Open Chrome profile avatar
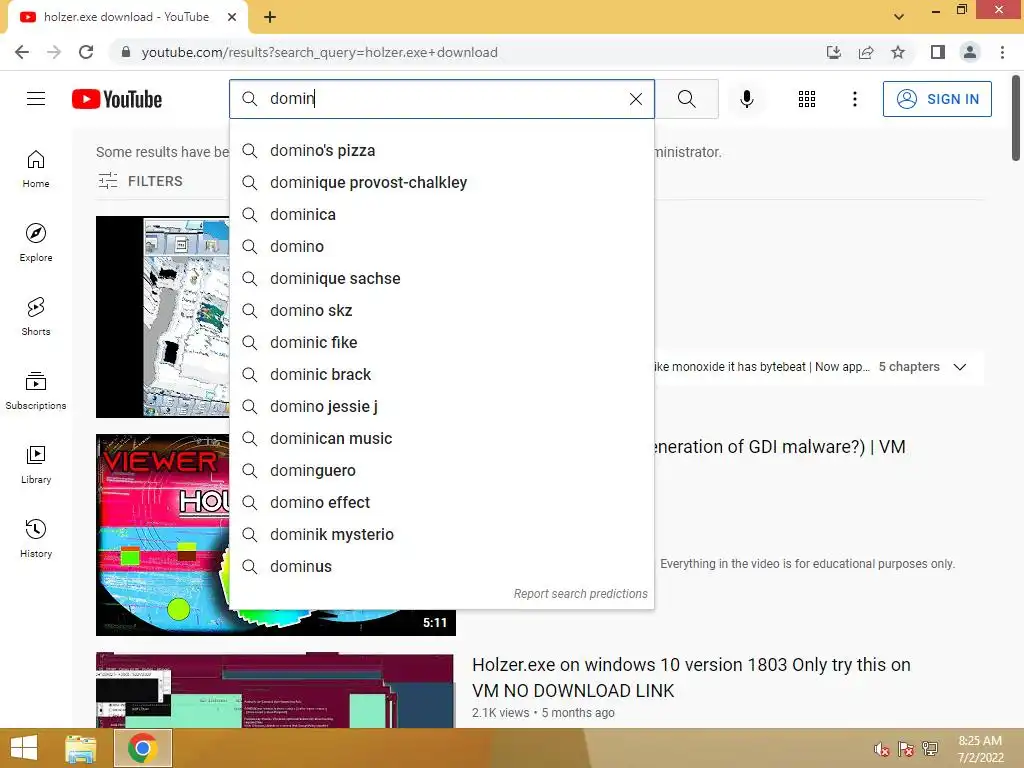Screen dimensions: 1024x768 (970, 52)
